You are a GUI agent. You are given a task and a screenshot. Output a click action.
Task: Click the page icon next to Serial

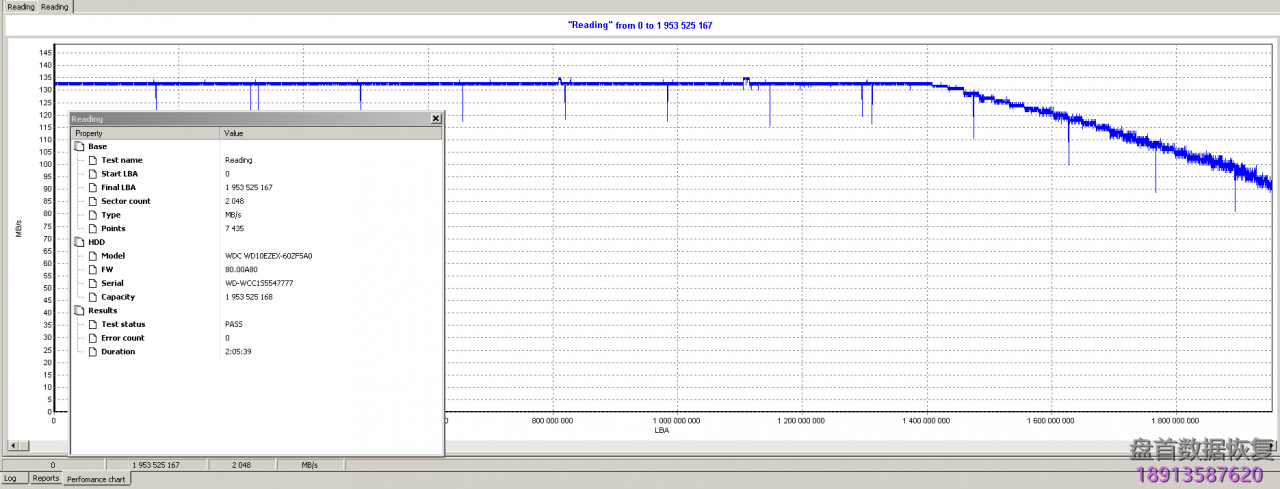coord(93,283)
